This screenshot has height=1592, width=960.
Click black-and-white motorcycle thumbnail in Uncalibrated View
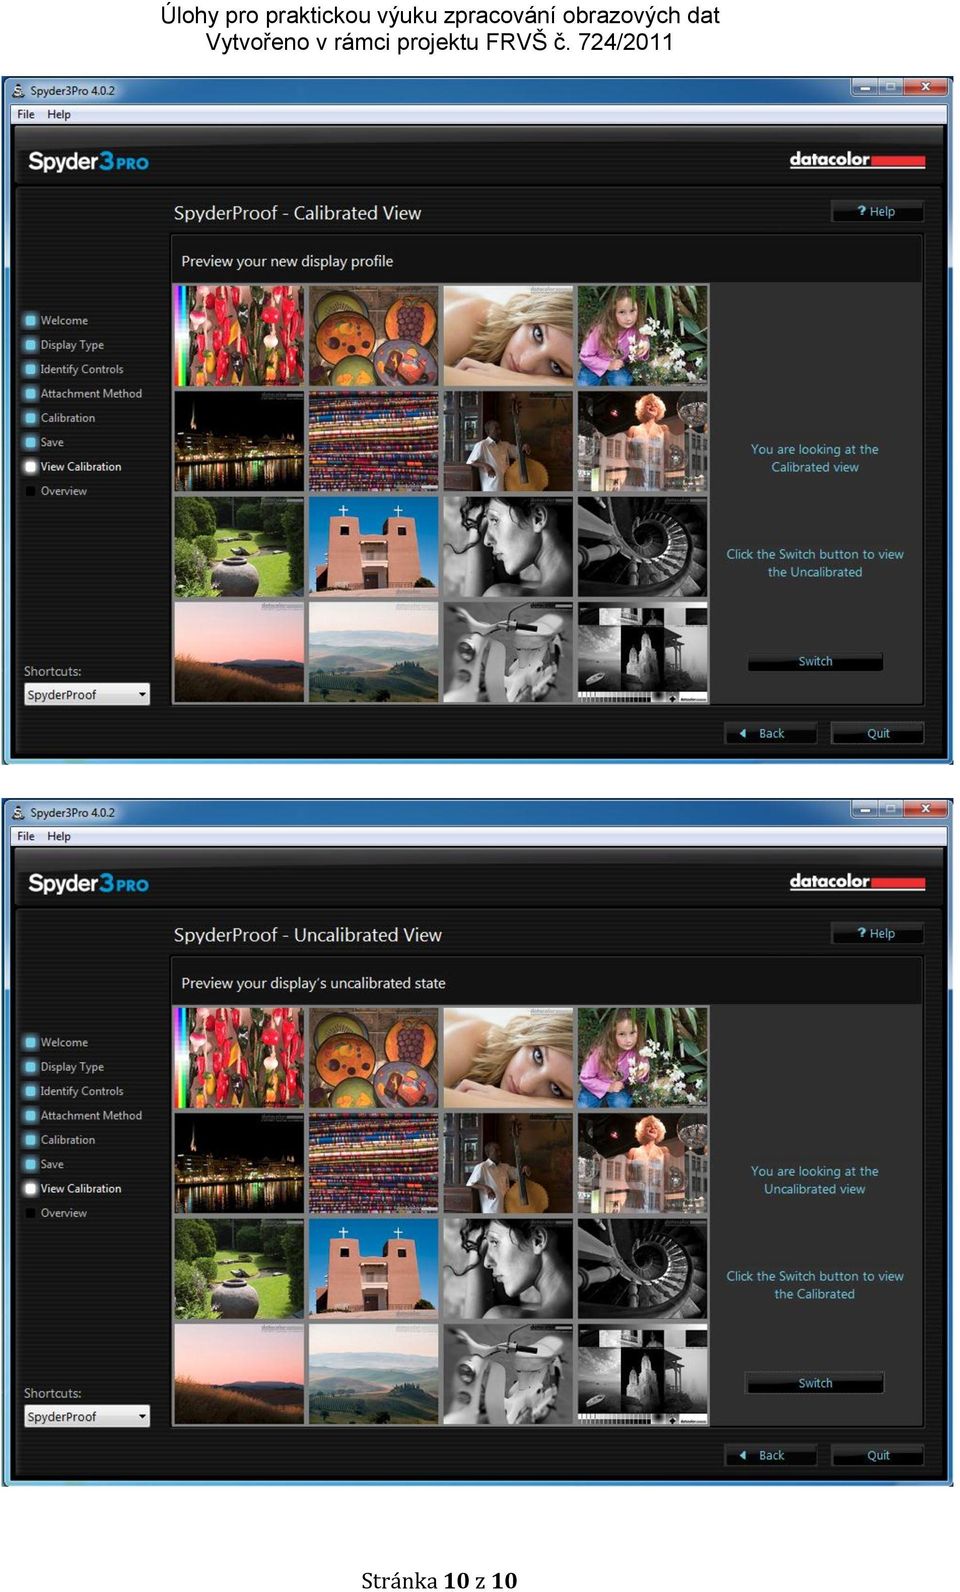pos(508,1374)
